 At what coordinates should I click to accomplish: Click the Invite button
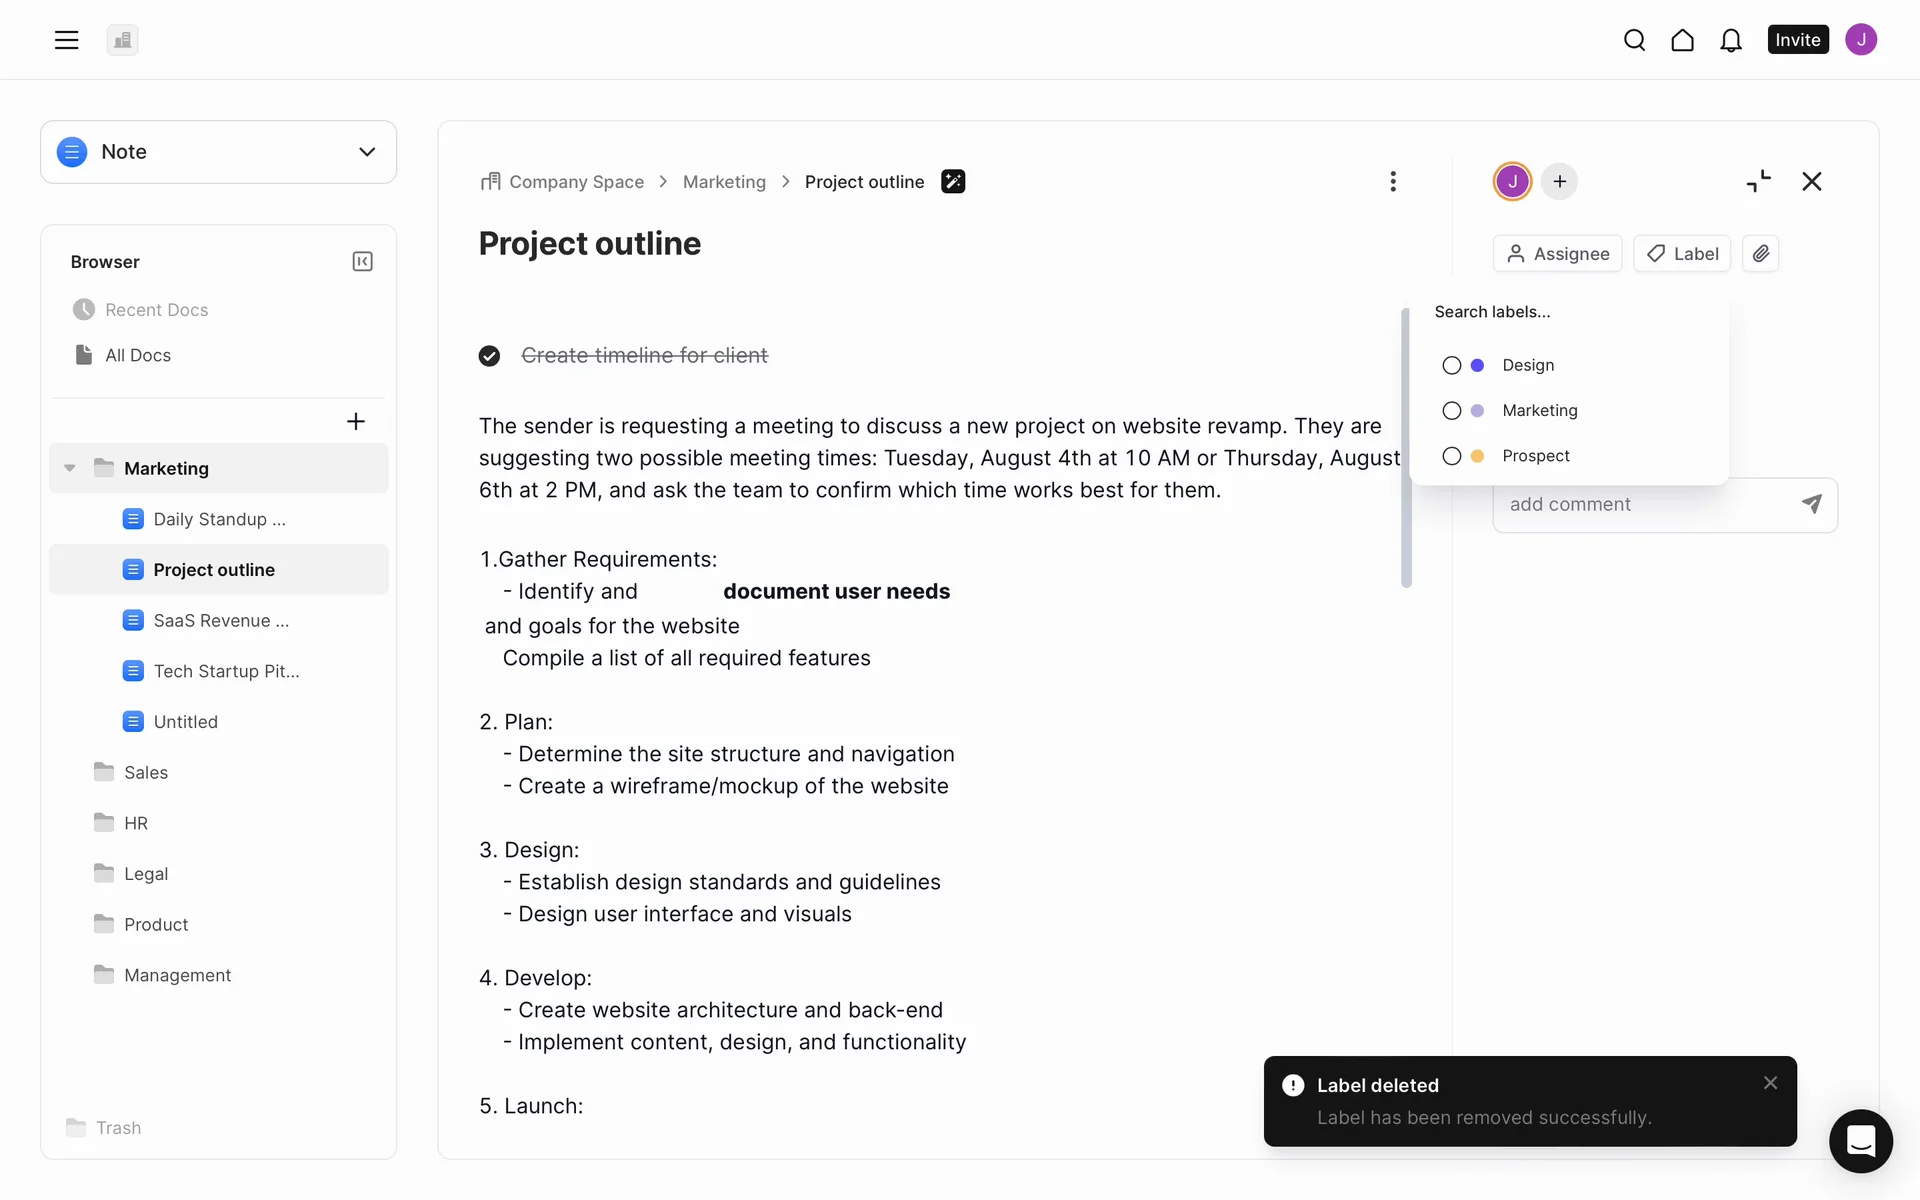pos(1797,40)
